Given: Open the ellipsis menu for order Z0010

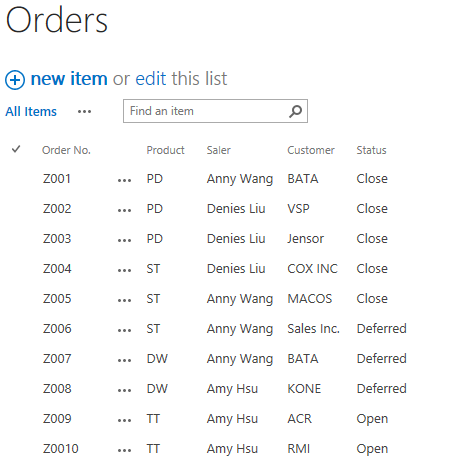Looking at the screenshot, I should 124,450.
